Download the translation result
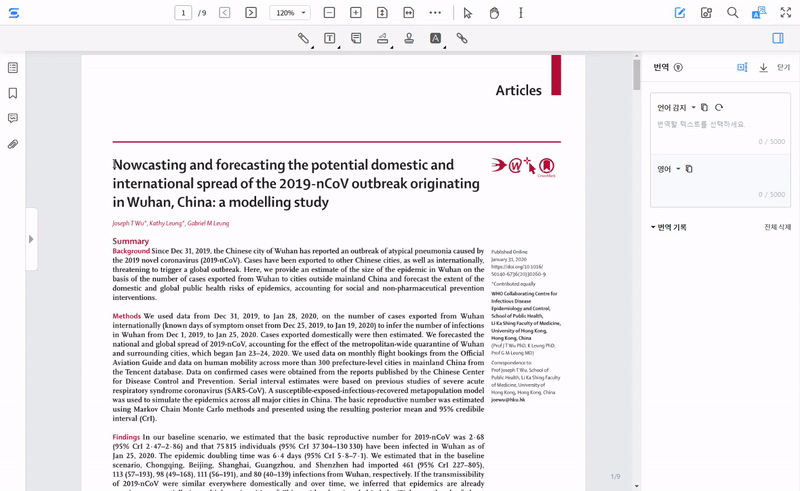The image size is (800, 491). [763, 67]
